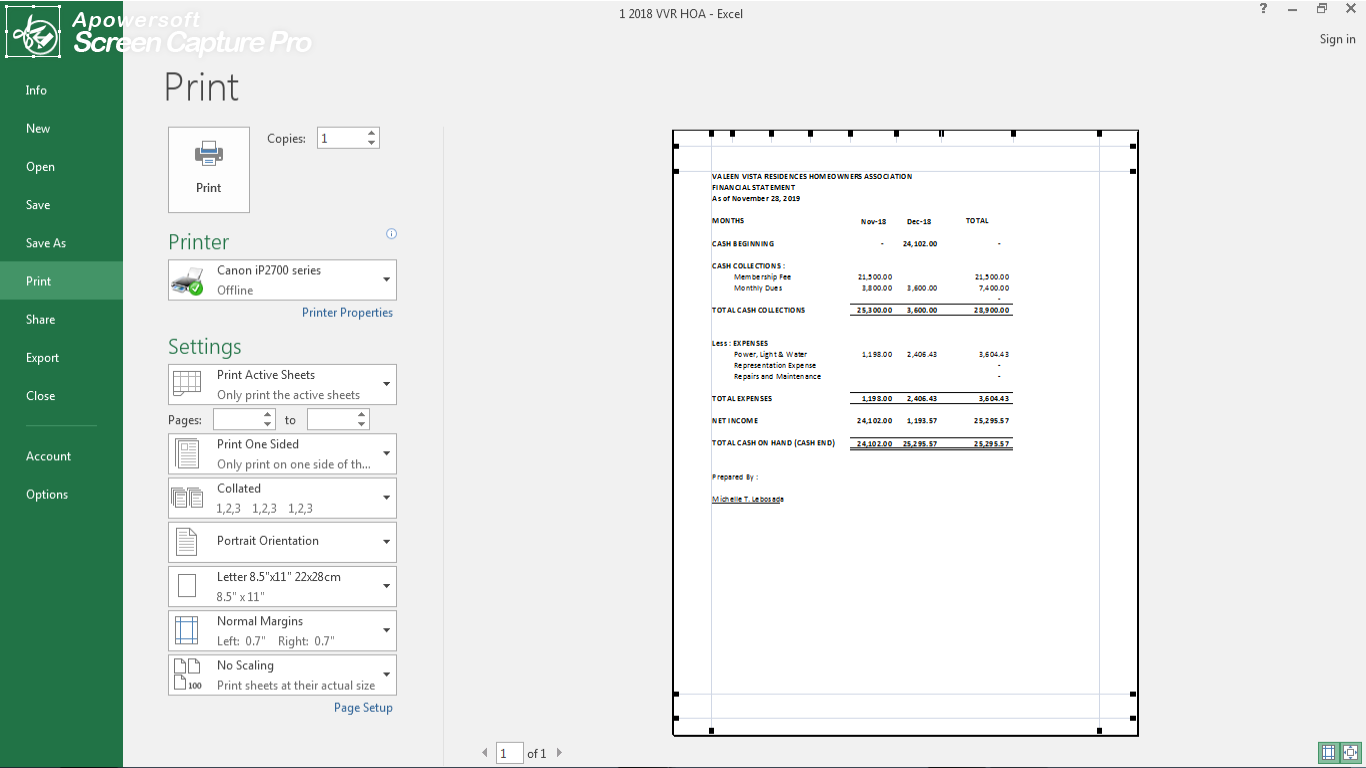Go to the Open page
Screen dimensions: 1366x768
(40, 167)
